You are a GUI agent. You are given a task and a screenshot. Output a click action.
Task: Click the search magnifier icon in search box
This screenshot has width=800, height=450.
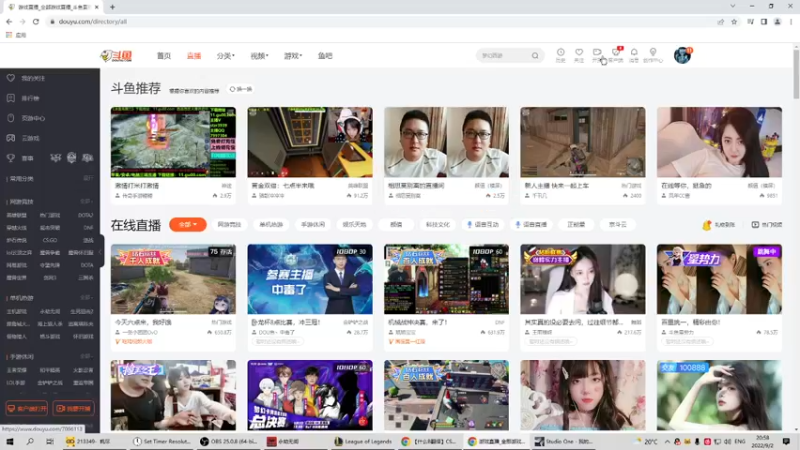tap(535, 56)
